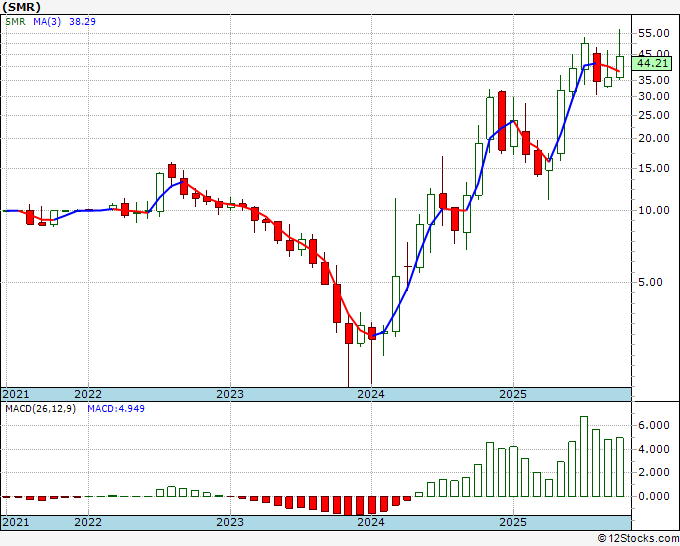Viewport: 680px width, 546px height.
Task: Click the 2023 label on MACD timeline
Action: pos(230,522)
